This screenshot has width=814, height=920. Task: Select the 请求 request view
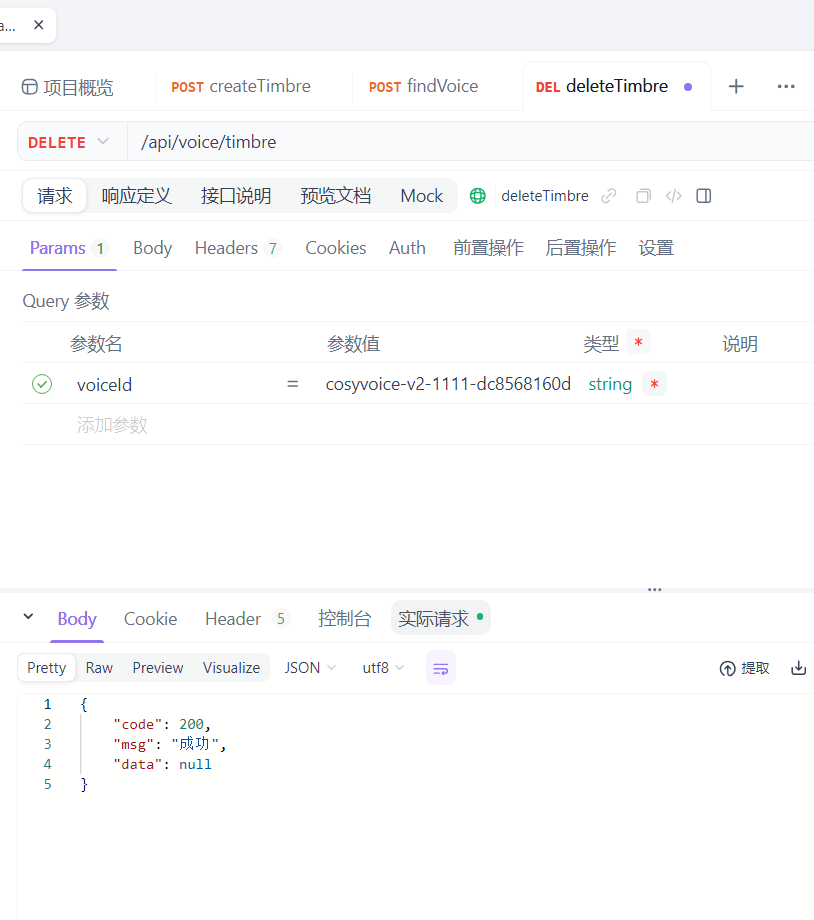[x=55, y=195]
